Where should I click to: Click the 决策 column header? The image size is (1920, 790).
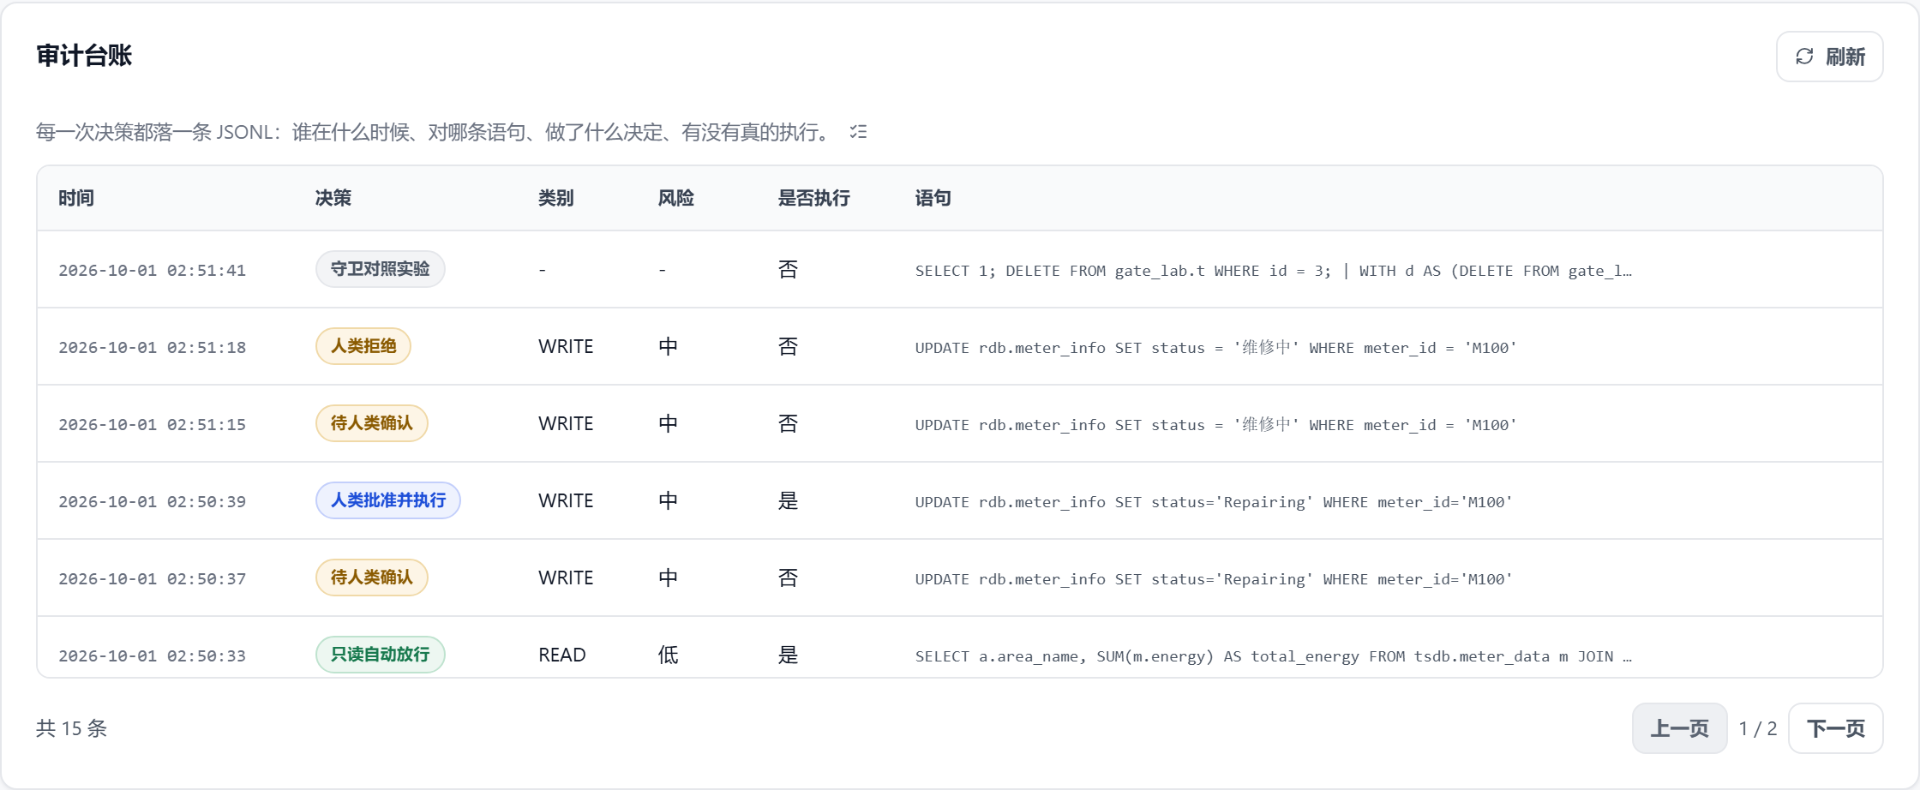click(x=333, y=198)
